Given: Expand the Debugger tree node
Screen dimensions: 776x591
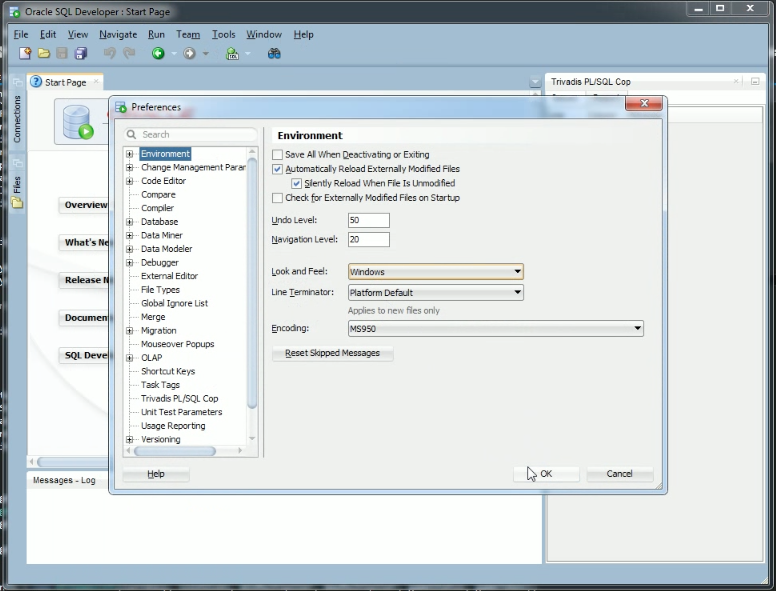Looking at the screenshot, I should tap(130, 262).
